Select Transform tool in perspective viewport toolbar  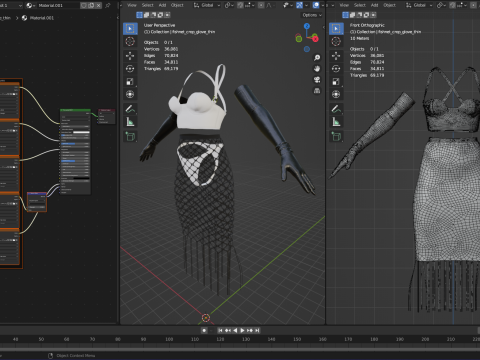[130, 95]
